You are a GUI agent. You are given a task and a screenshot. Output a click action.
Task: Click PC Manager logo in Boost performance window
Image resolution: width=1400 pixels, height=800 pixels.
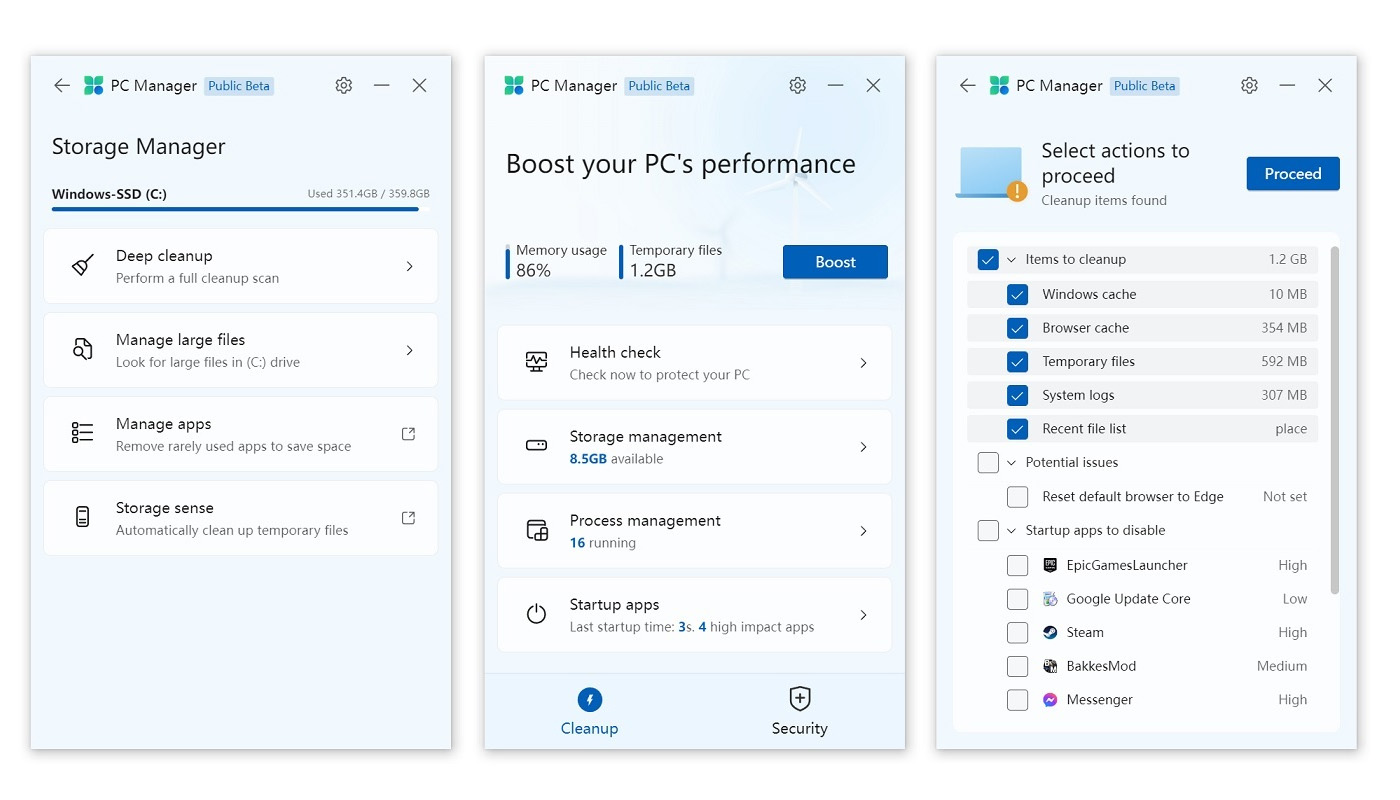pyautogui.click(x=514, y=86)
